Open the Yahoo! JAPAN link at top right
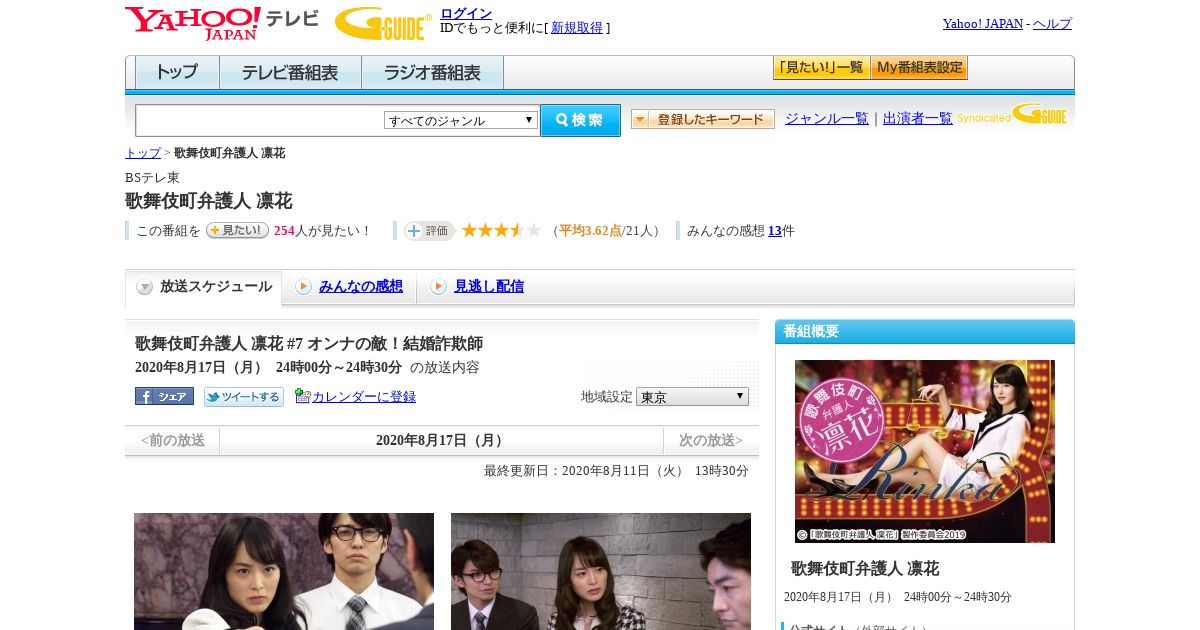 (983, 24)
